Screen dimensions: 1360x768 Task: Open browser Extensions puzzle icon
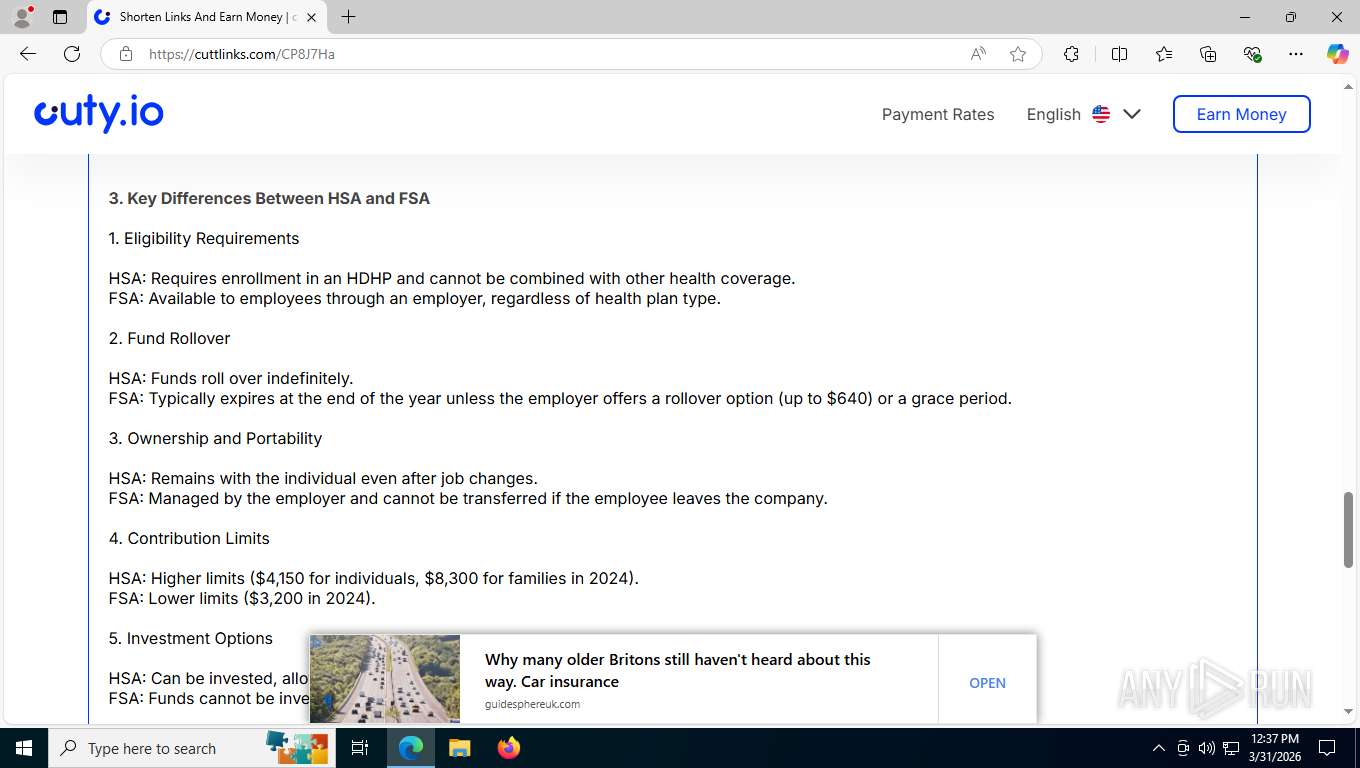tap(1072, 54)
